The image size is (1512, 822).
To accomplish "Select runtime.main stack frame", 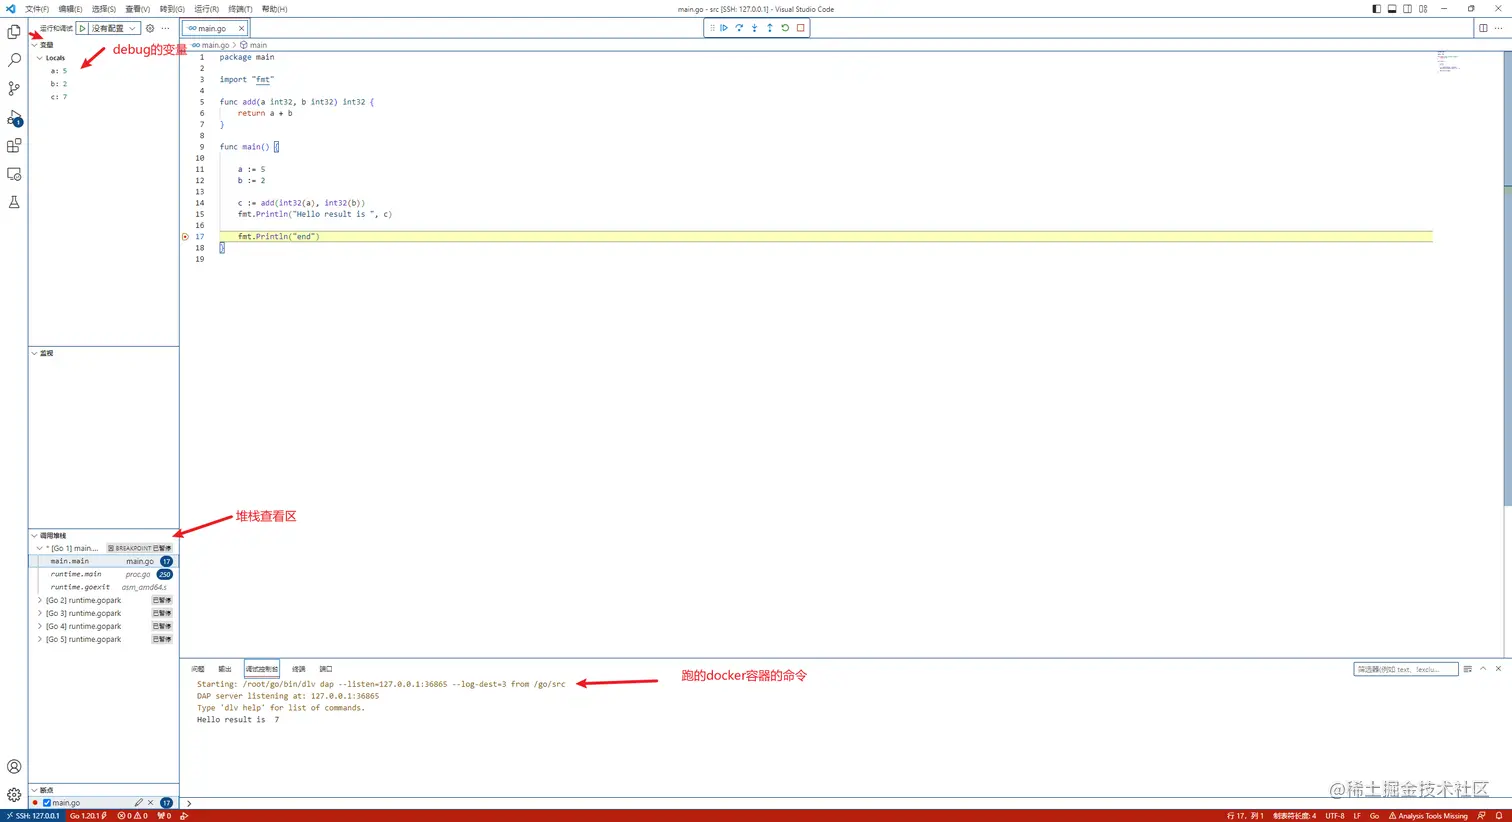I will (x=104, y=574).
